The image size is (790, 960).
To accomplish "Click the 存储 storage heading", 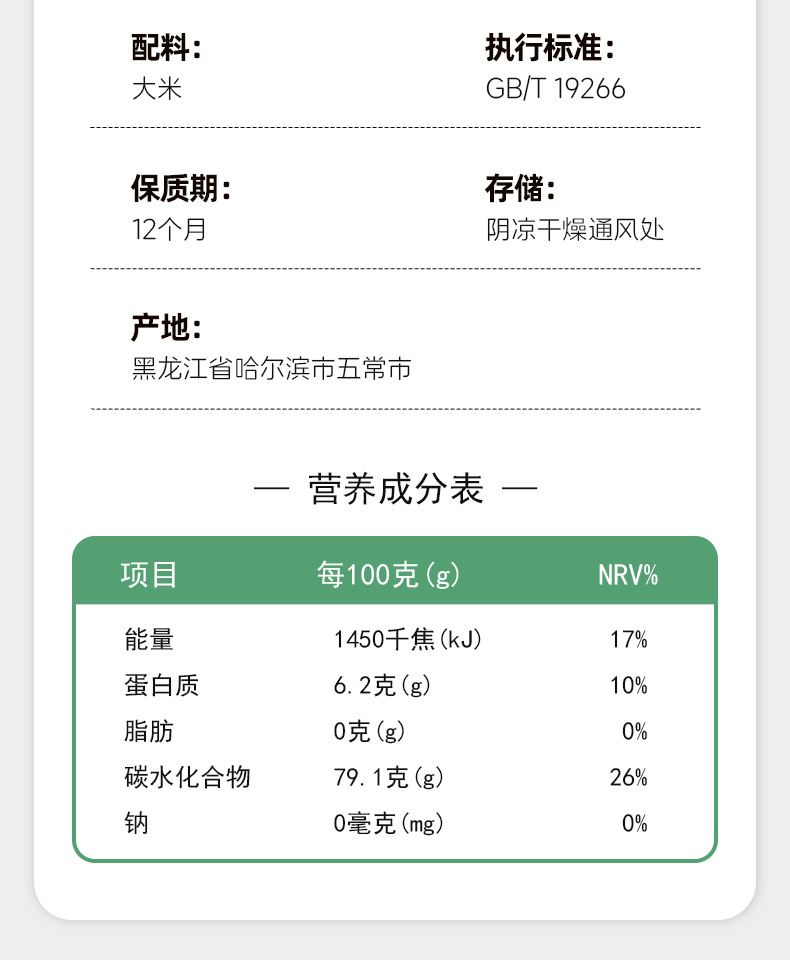I will point(521,188).
